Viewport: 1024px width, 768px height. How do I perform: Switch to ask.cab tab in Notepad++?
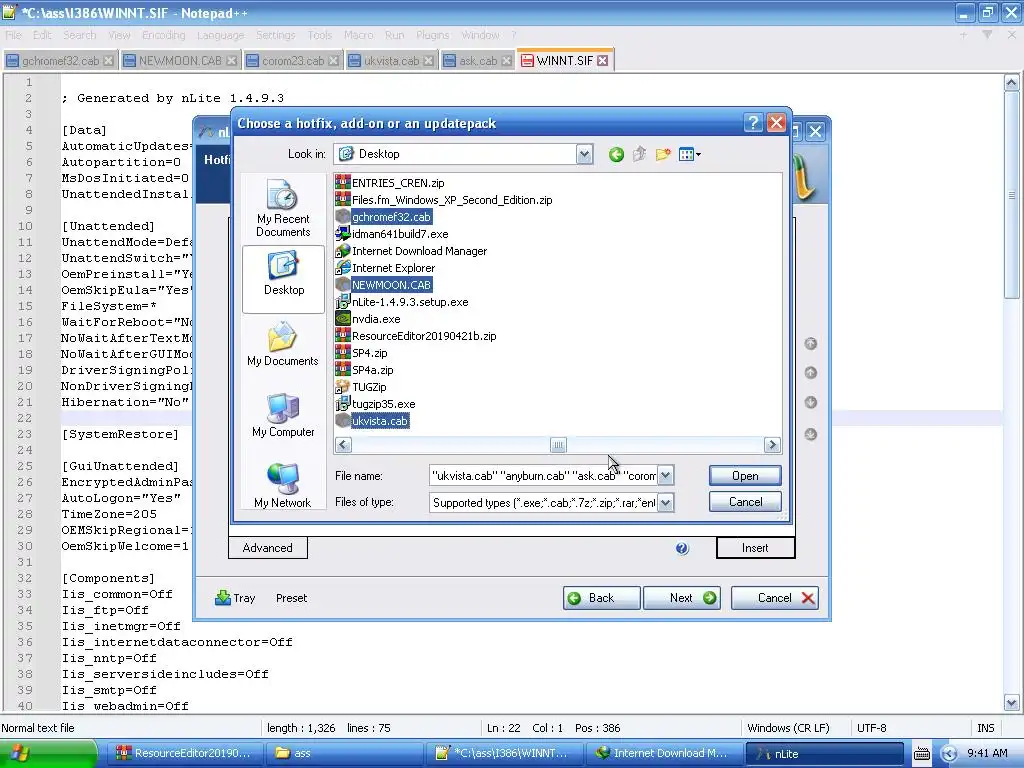click(x=477, y=61)
